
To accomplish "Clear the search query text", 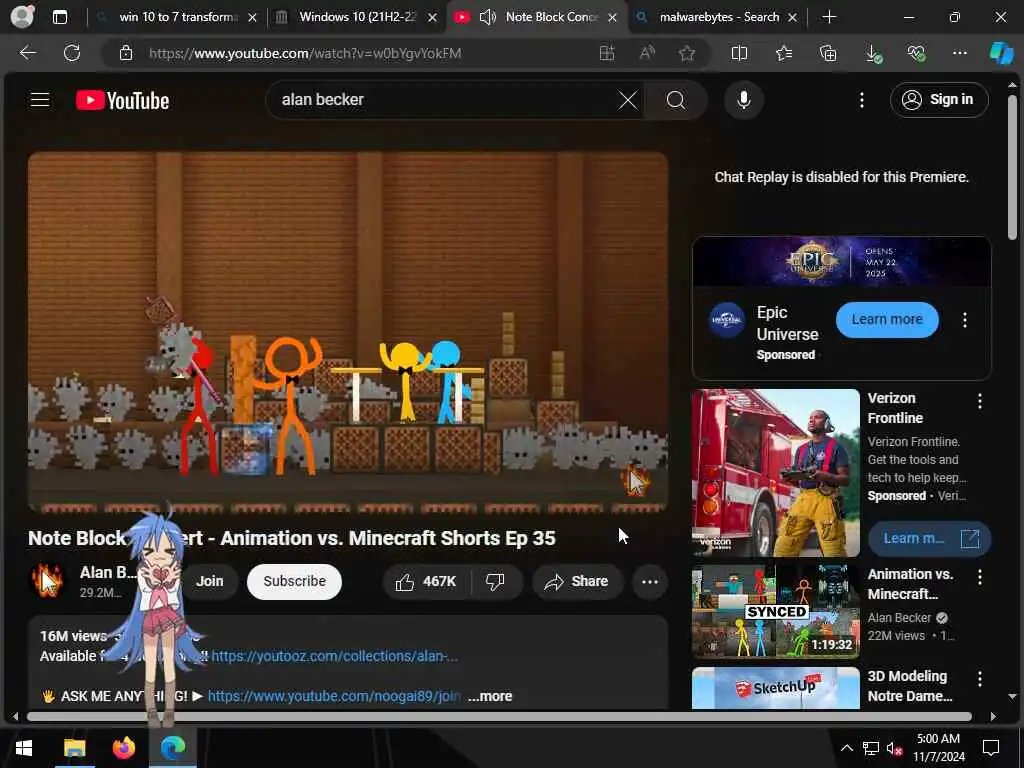I will click(x=628, y=100).
